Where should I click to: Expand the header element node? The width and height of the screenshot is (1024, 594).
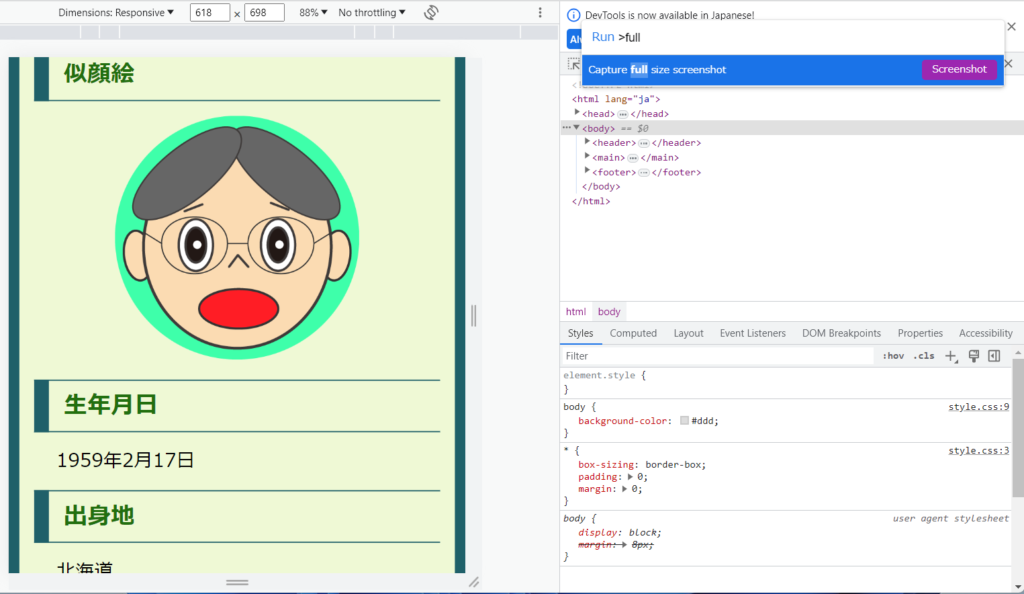pyautogui.click(x=588, y=143)
